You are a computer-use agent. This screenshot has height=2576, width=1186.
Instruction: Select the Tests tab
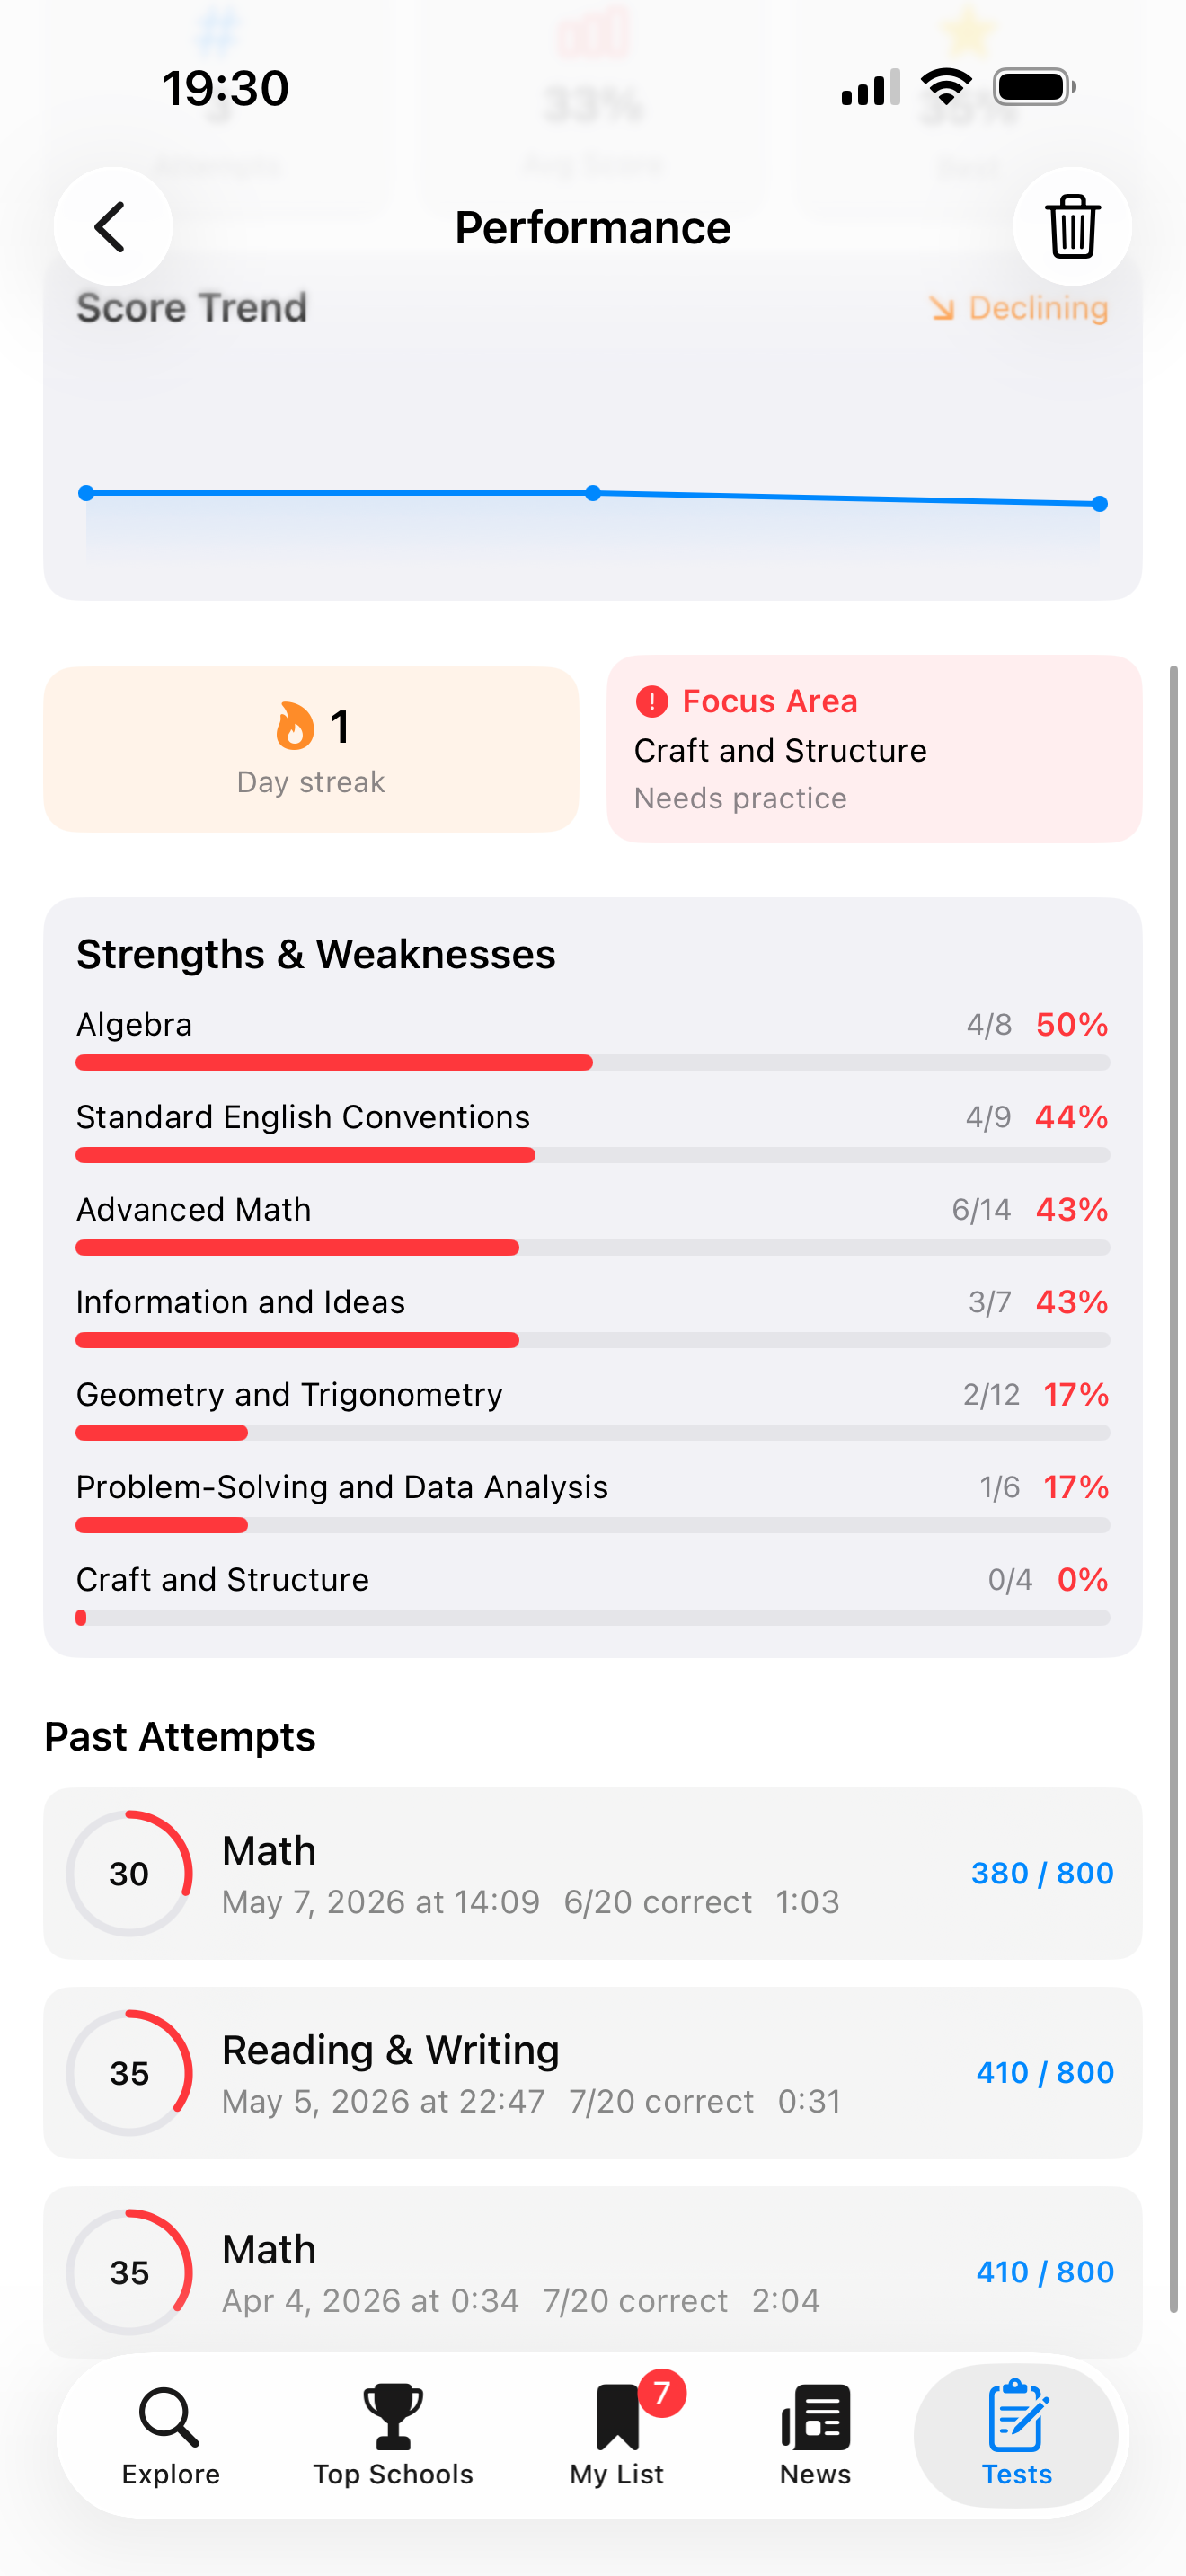pyautogui.click(x=1016, y=2436)
